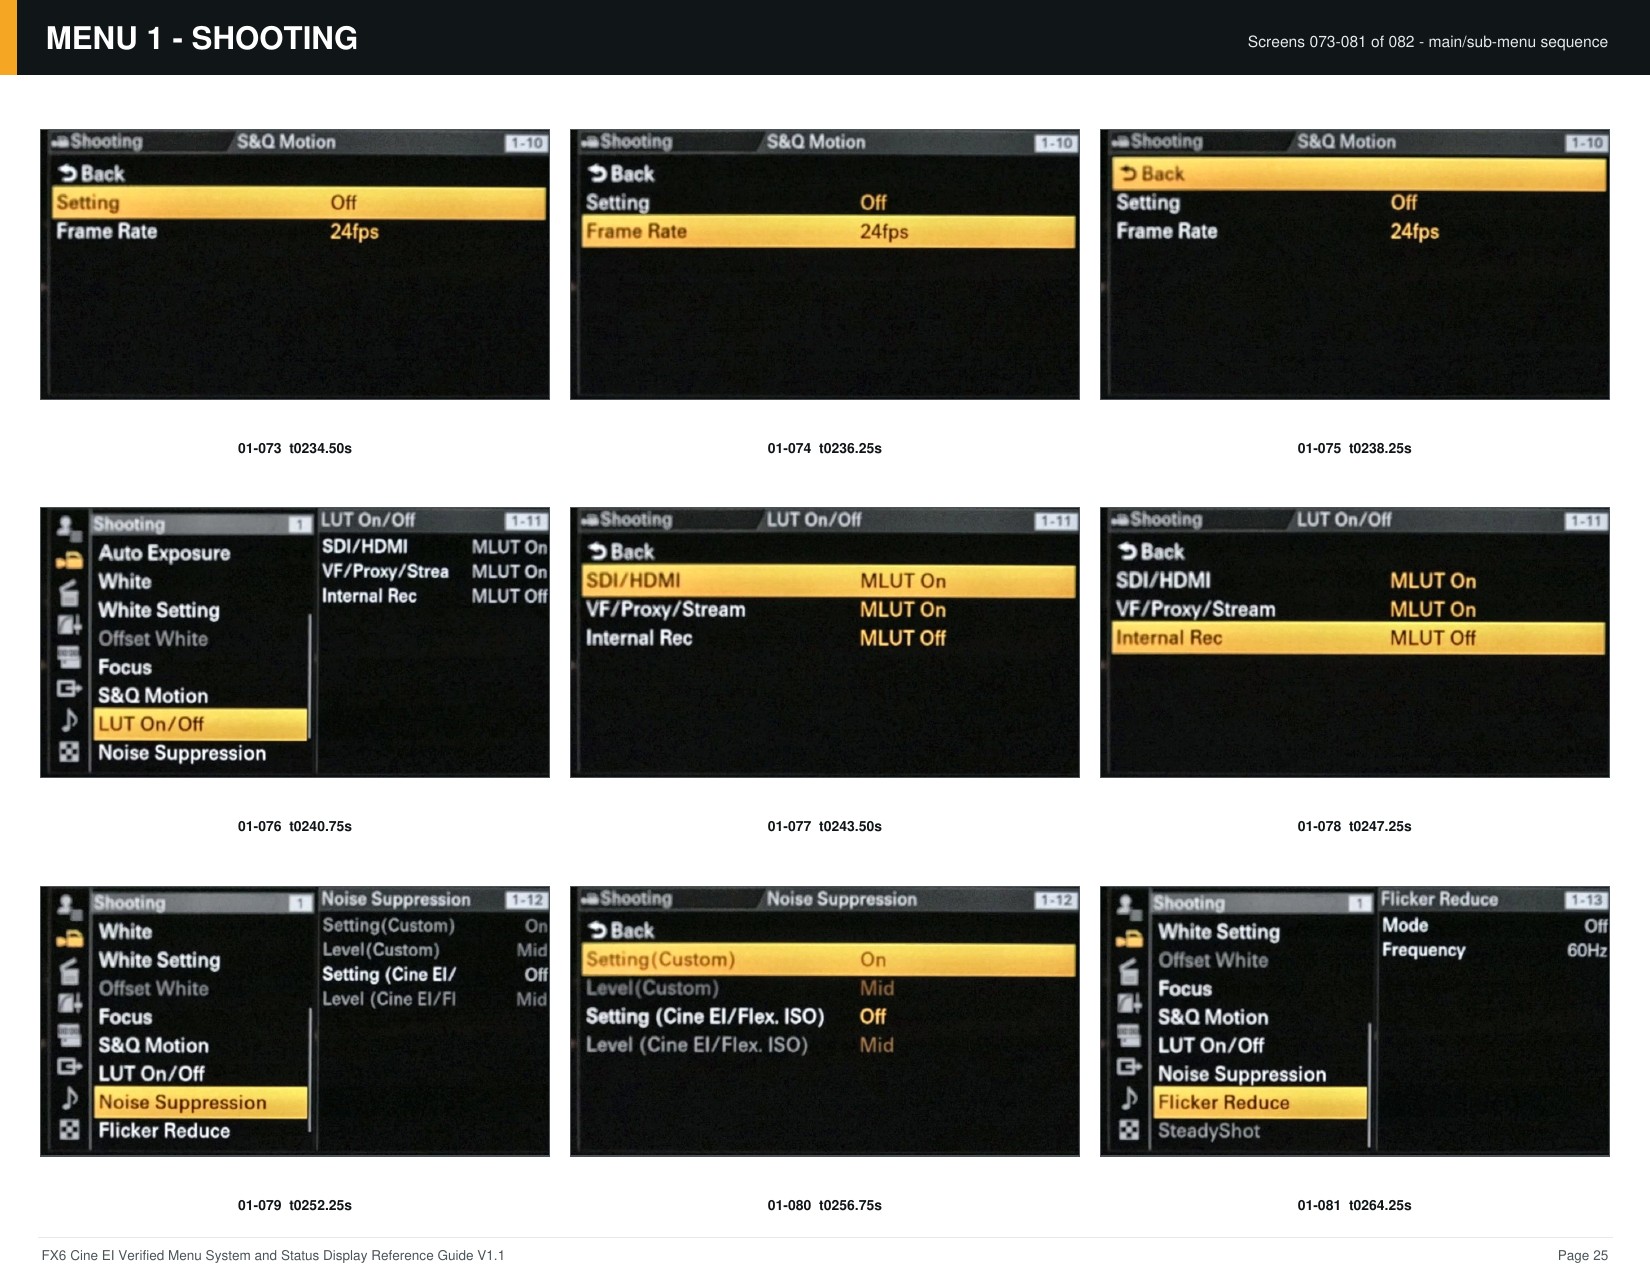1650x1275 pixels.
Task: Open the Paint/Look curve icon in screen 01-076
Action: pos(68,625)
